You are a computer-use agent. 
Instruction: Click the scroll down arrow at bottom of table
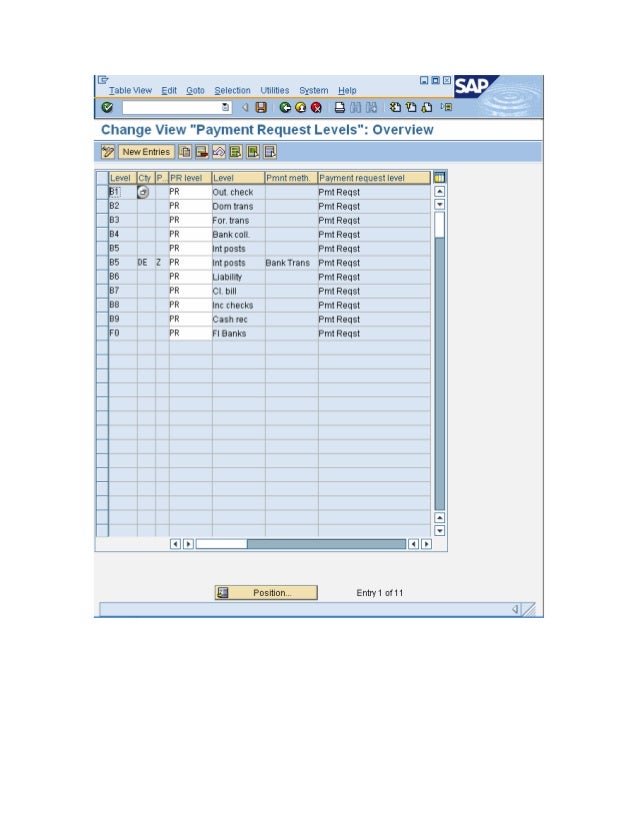439,530
